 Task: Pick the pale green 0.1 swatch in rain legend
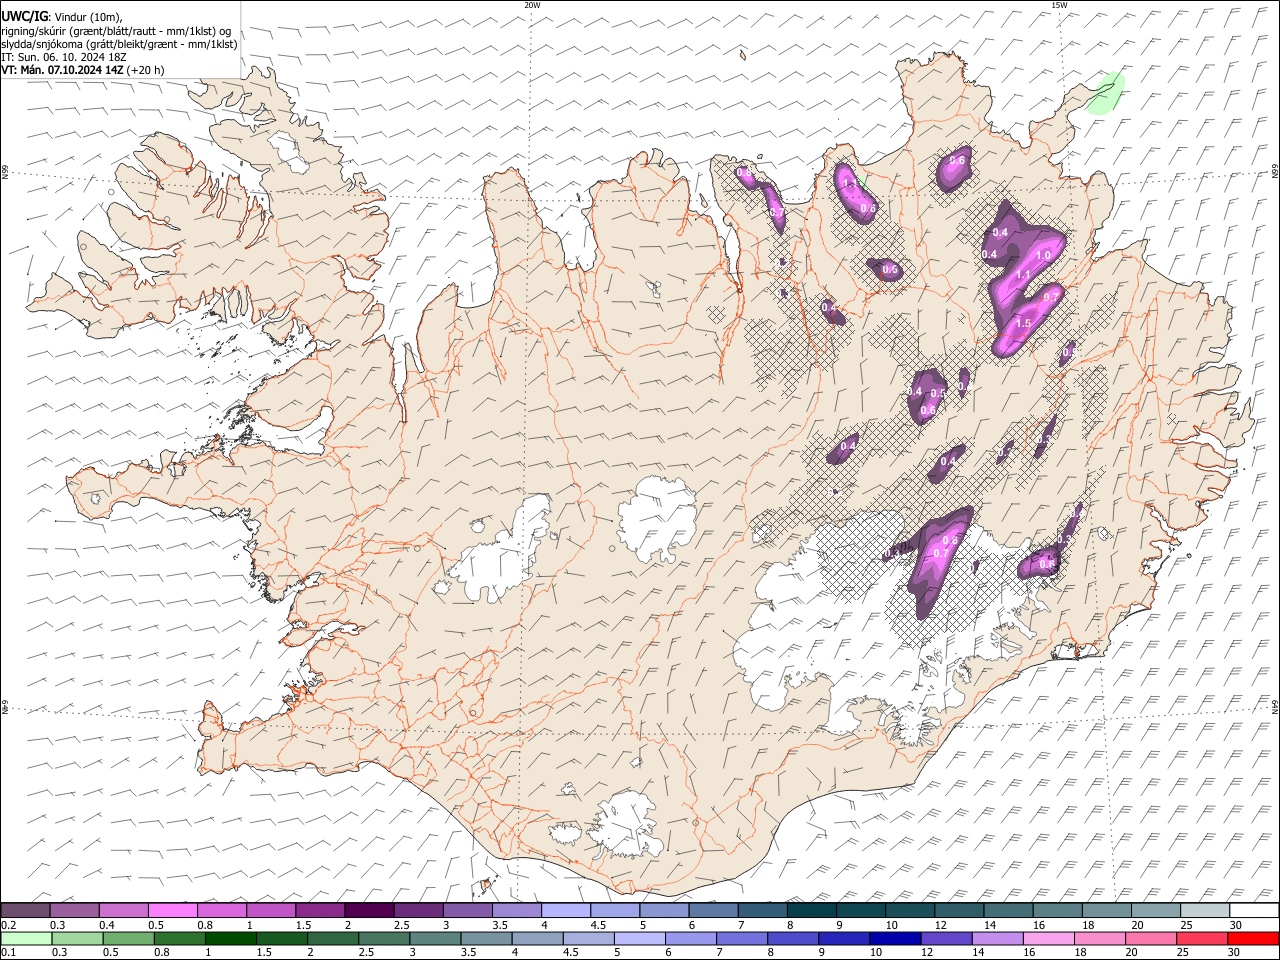pos(25,938)
